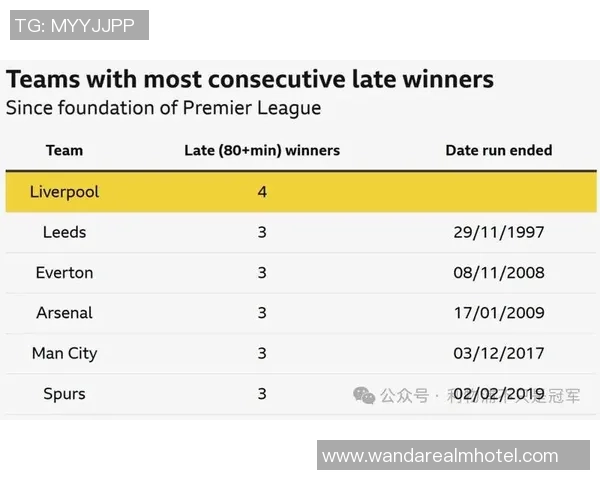
Task: Select the Team column header
Action: [64, 151]
